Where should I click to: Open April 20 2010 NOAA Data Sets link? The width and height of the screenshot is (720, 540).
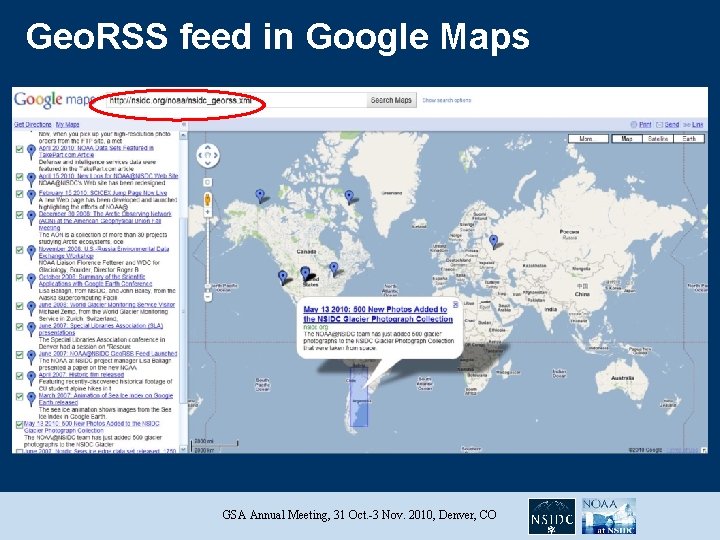(x=96, y=151)
